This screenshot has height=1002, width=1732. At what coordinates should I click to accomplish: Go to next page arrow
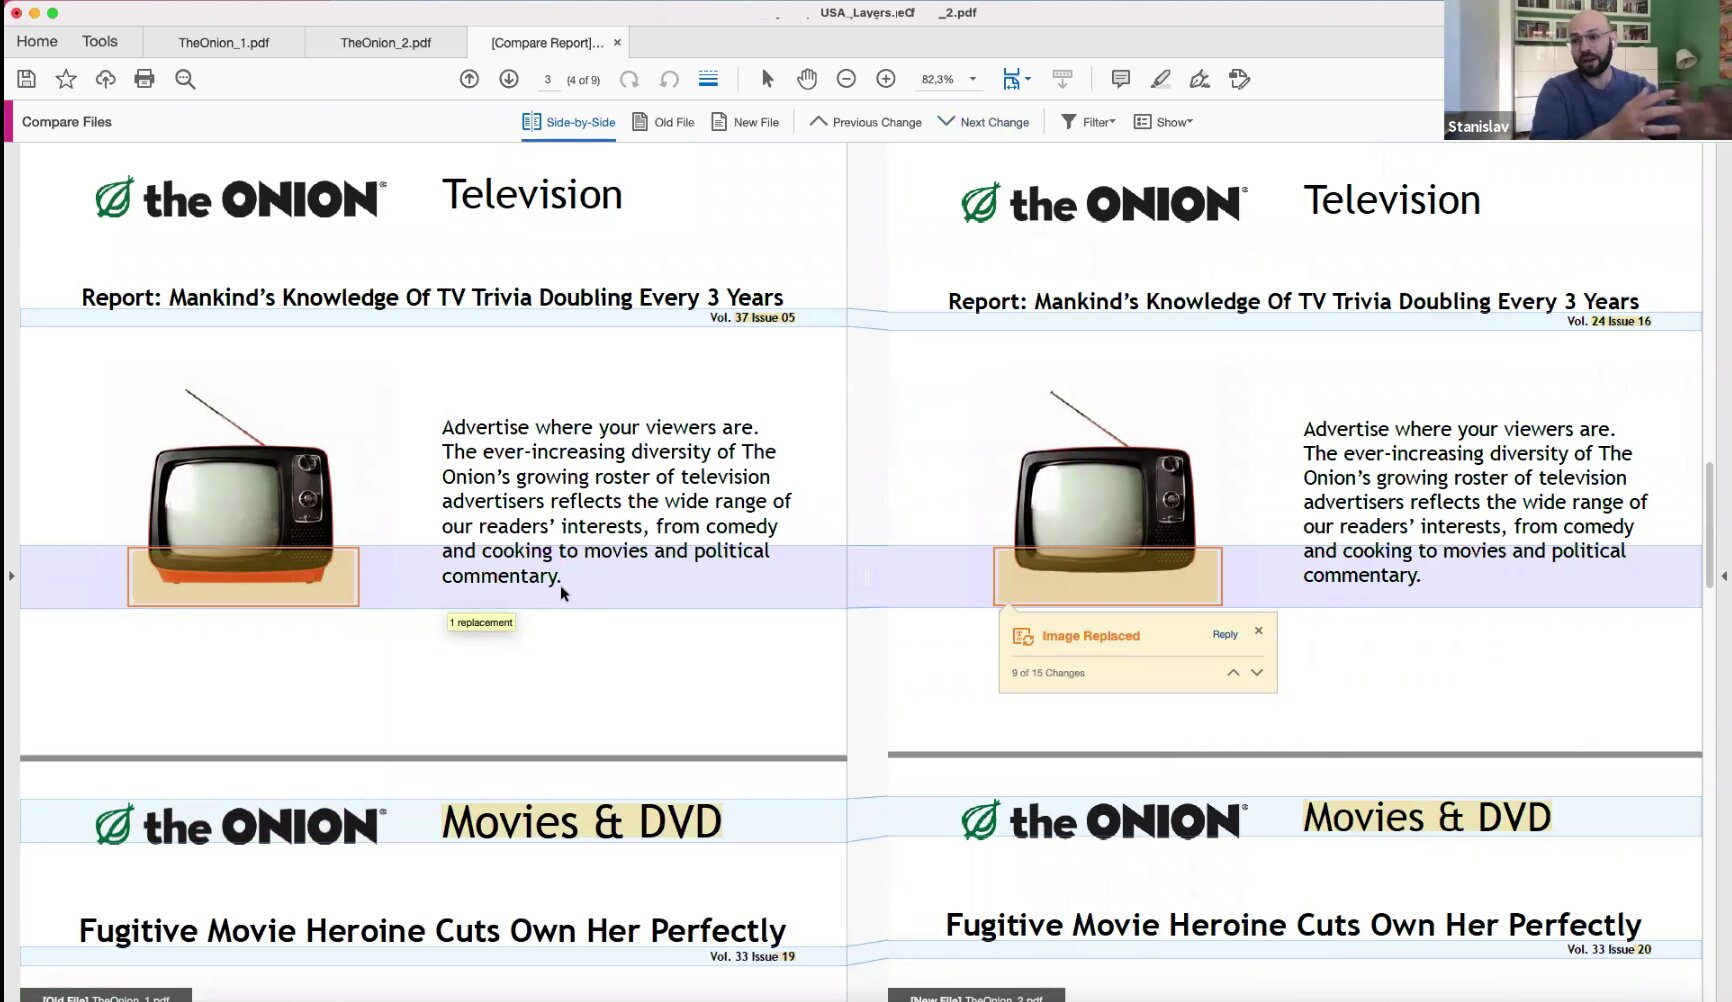509,79
